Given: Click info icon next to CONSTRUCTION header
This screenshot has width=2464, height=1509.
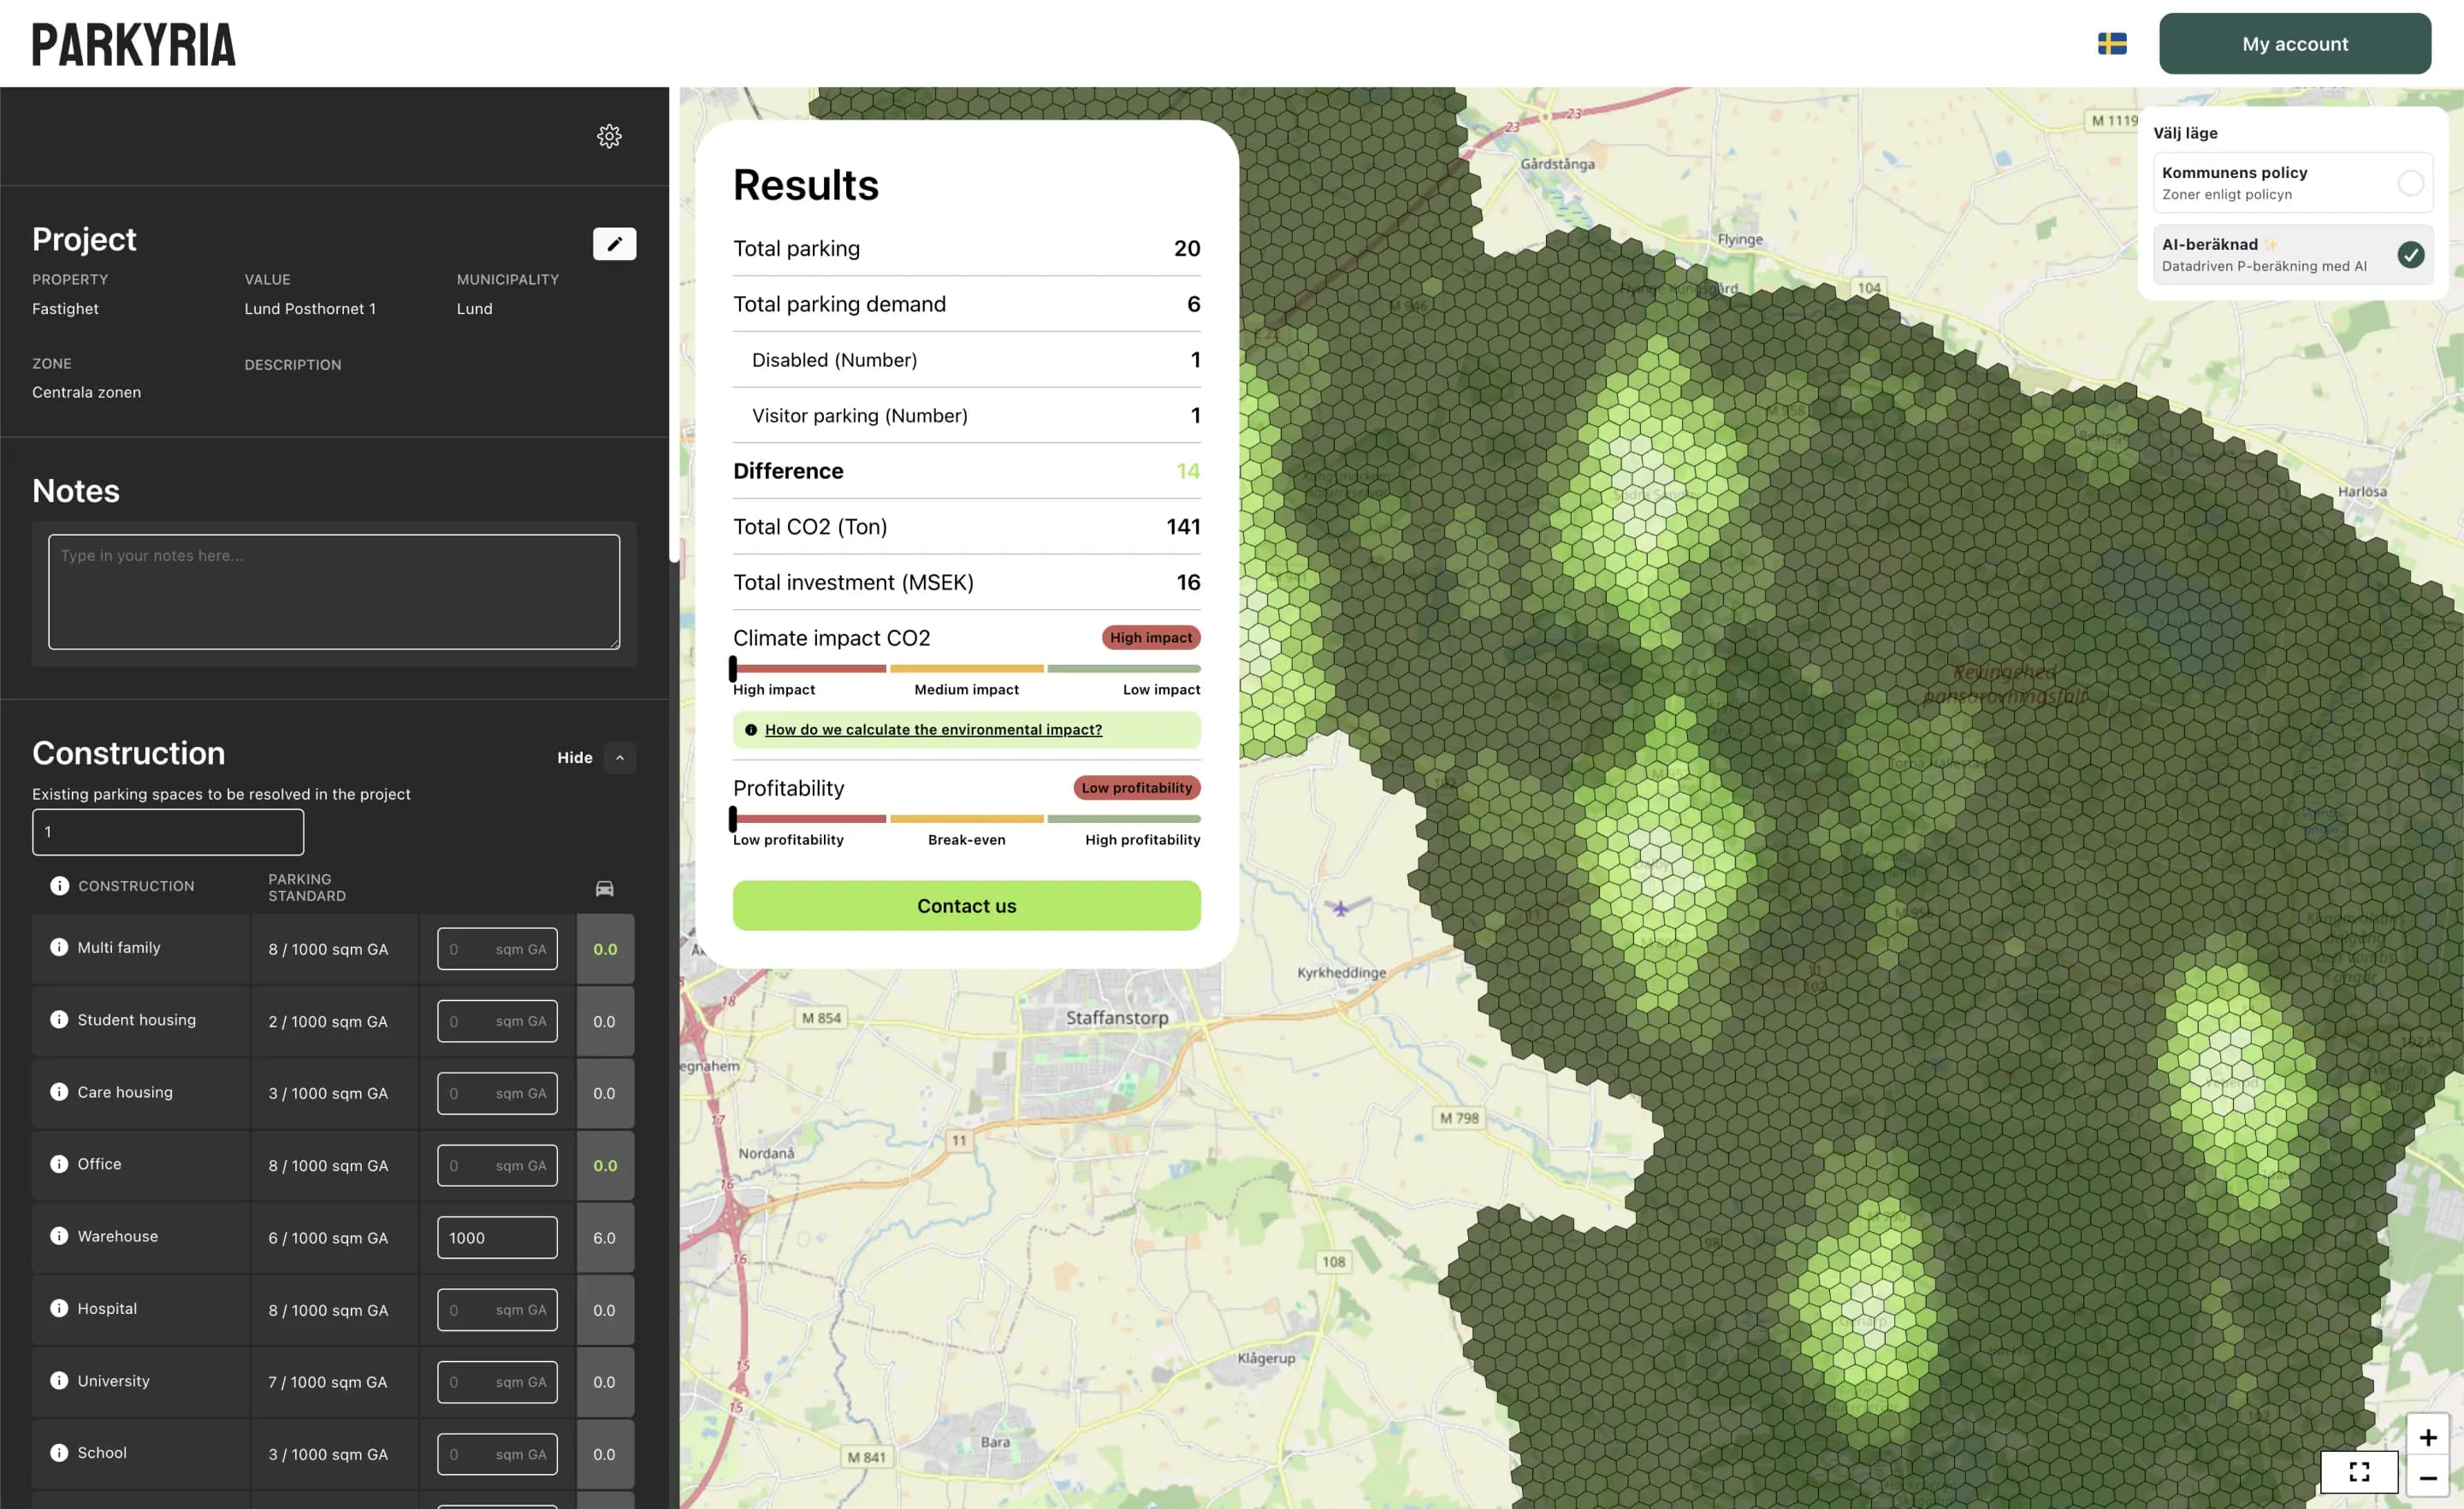Looking at the screenshot, I should pyautogui.click(x=59, y=886).
